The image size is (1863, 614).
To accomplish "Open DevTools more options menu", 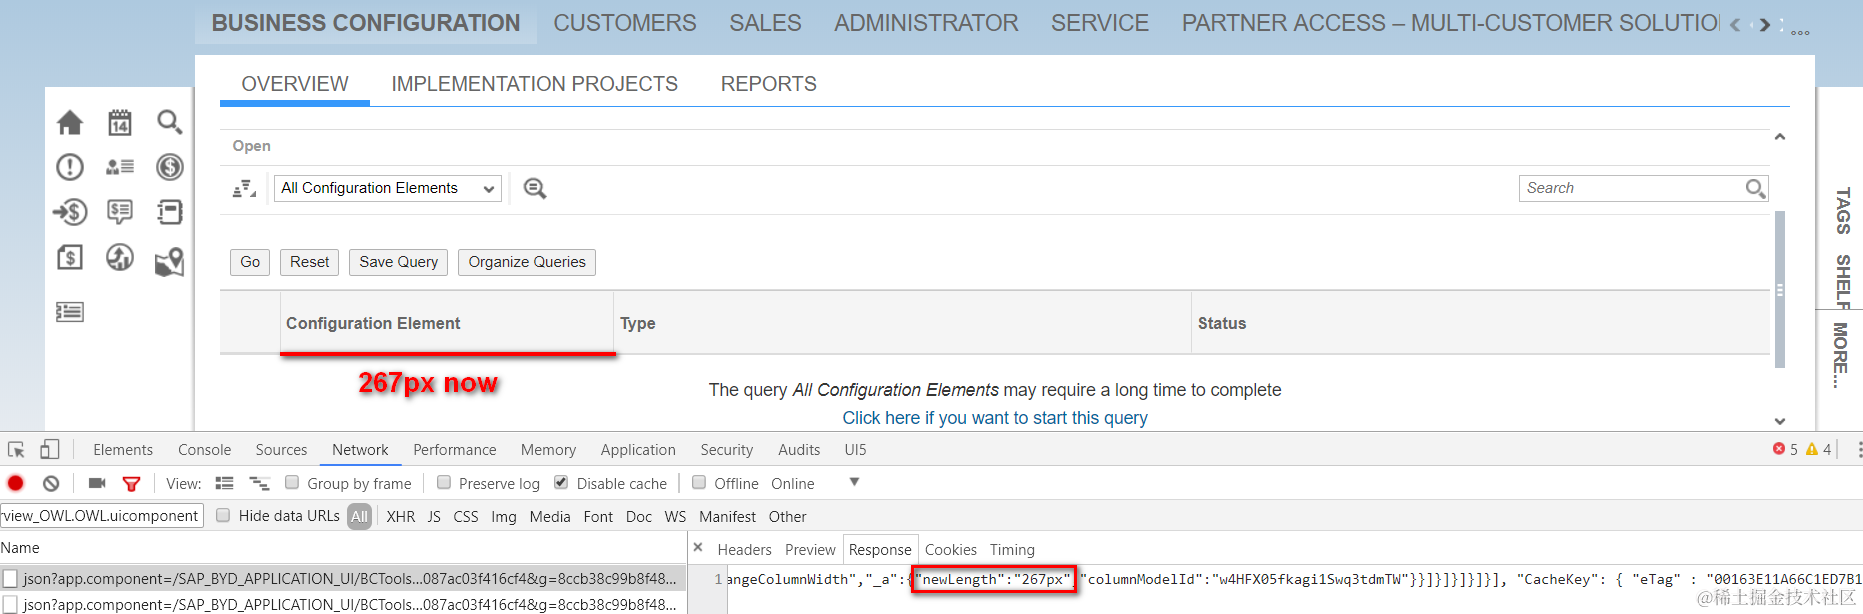I will click(1859, 450).
